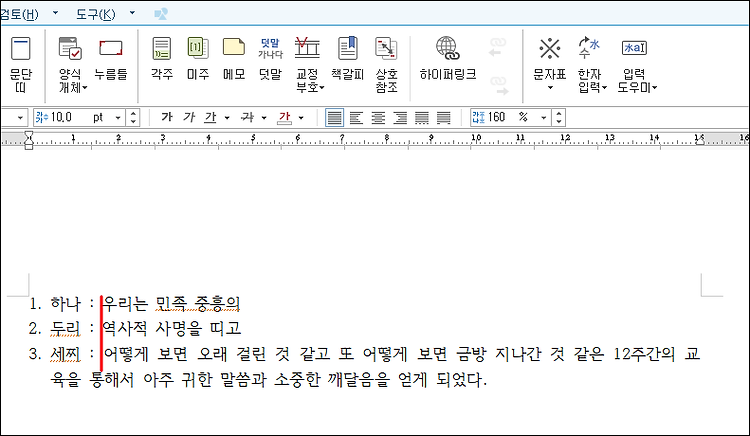Expand the 입력 도우미 dropdown arrow
The width and height of the screenshot is (750, 436).
point(654,87)
